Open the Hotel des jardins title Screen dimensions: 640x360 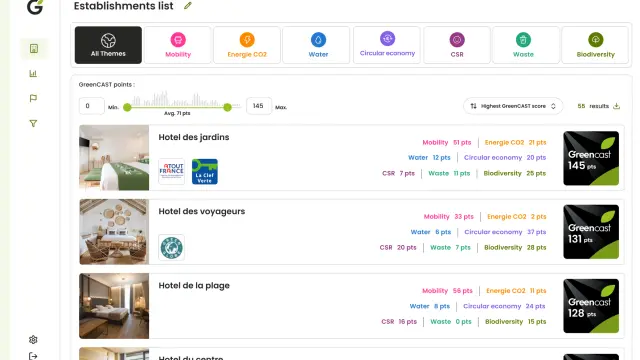pyautogui.click(x=194, y=137)
